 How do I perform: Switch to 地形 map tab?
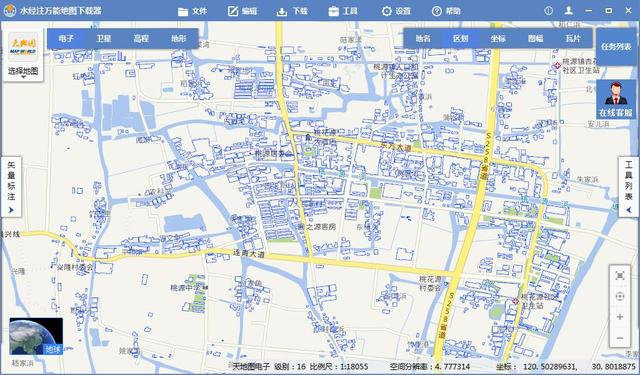coord(179,38)
